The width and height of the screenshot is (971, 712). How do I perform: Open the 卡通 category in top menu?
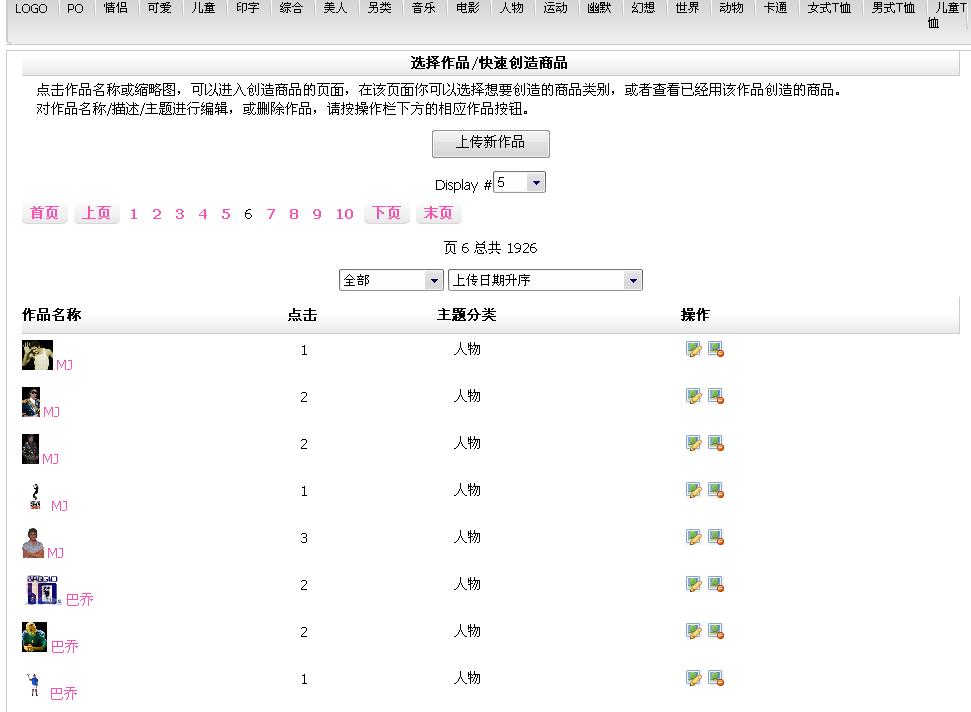point(775,9)
